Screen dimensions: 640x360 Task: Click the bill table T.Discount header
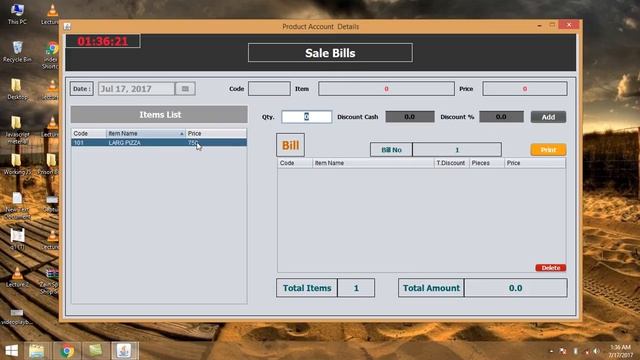tap(451, 163)
